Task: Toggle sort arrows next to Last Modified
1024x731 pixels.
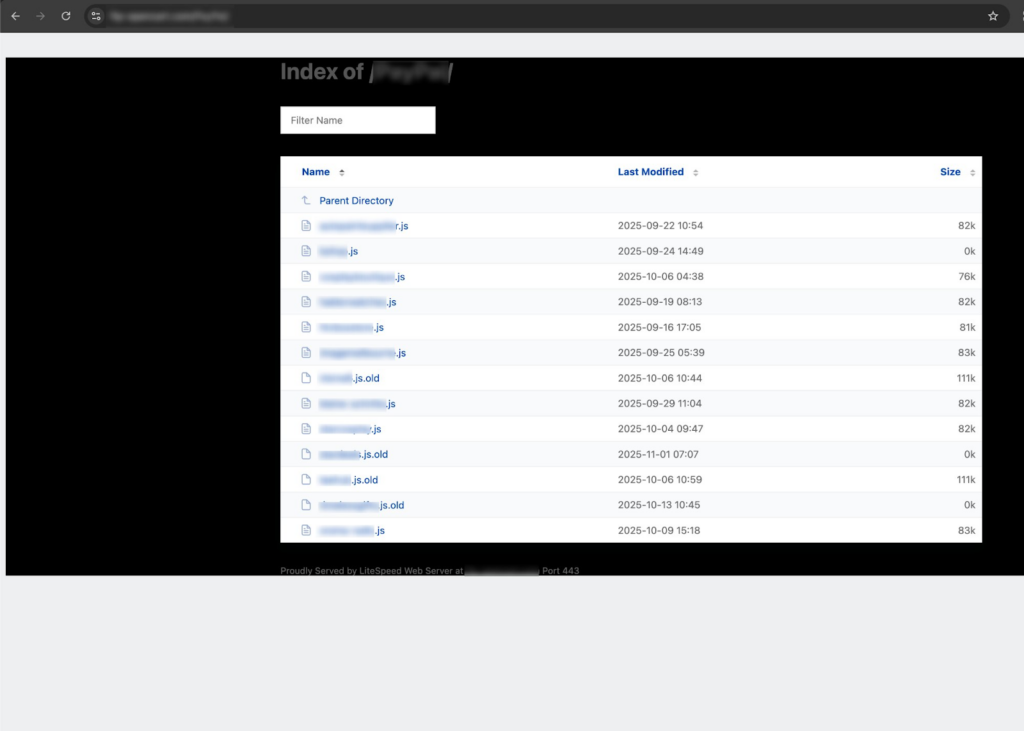Action: 696,173
